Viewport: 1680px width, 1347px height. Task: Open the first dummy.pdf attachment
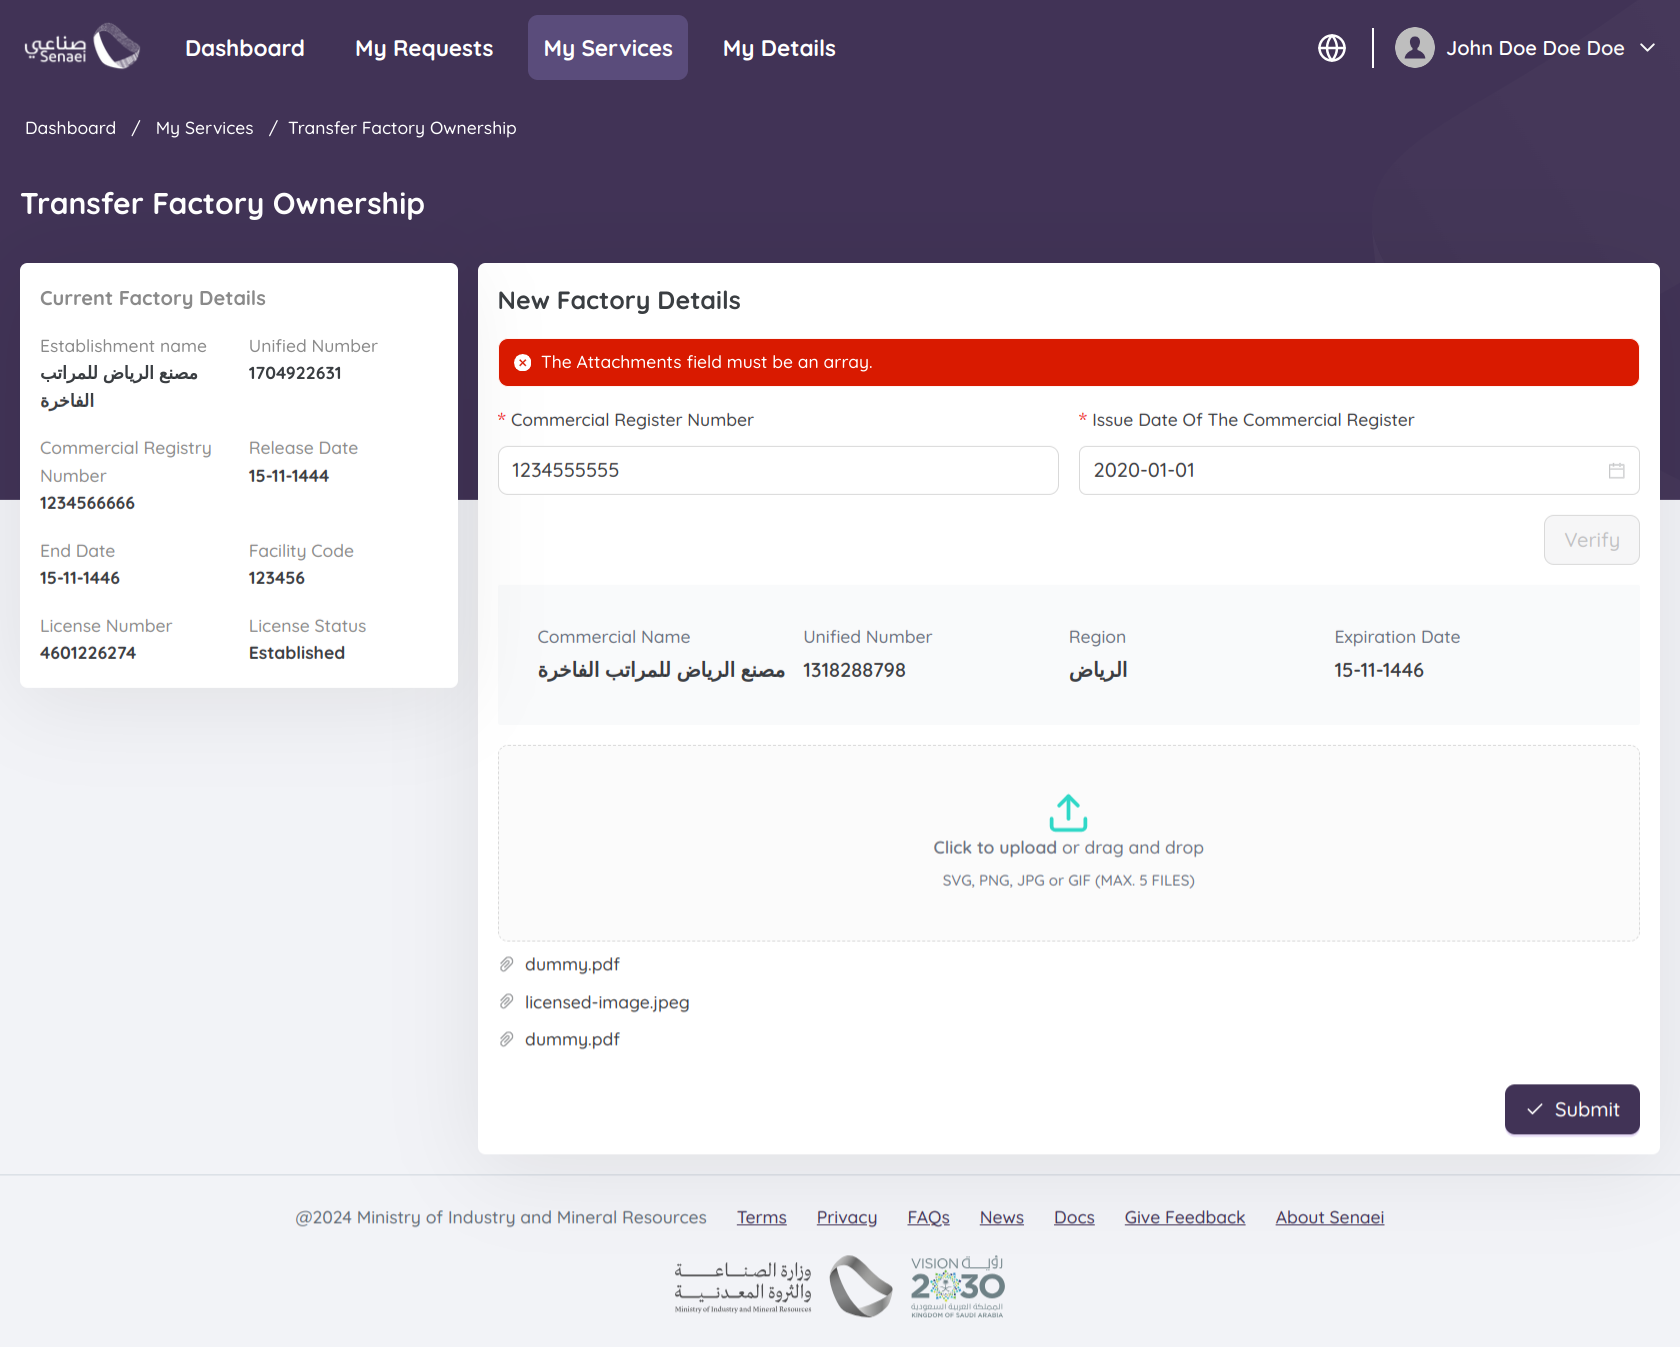(572, 964)
